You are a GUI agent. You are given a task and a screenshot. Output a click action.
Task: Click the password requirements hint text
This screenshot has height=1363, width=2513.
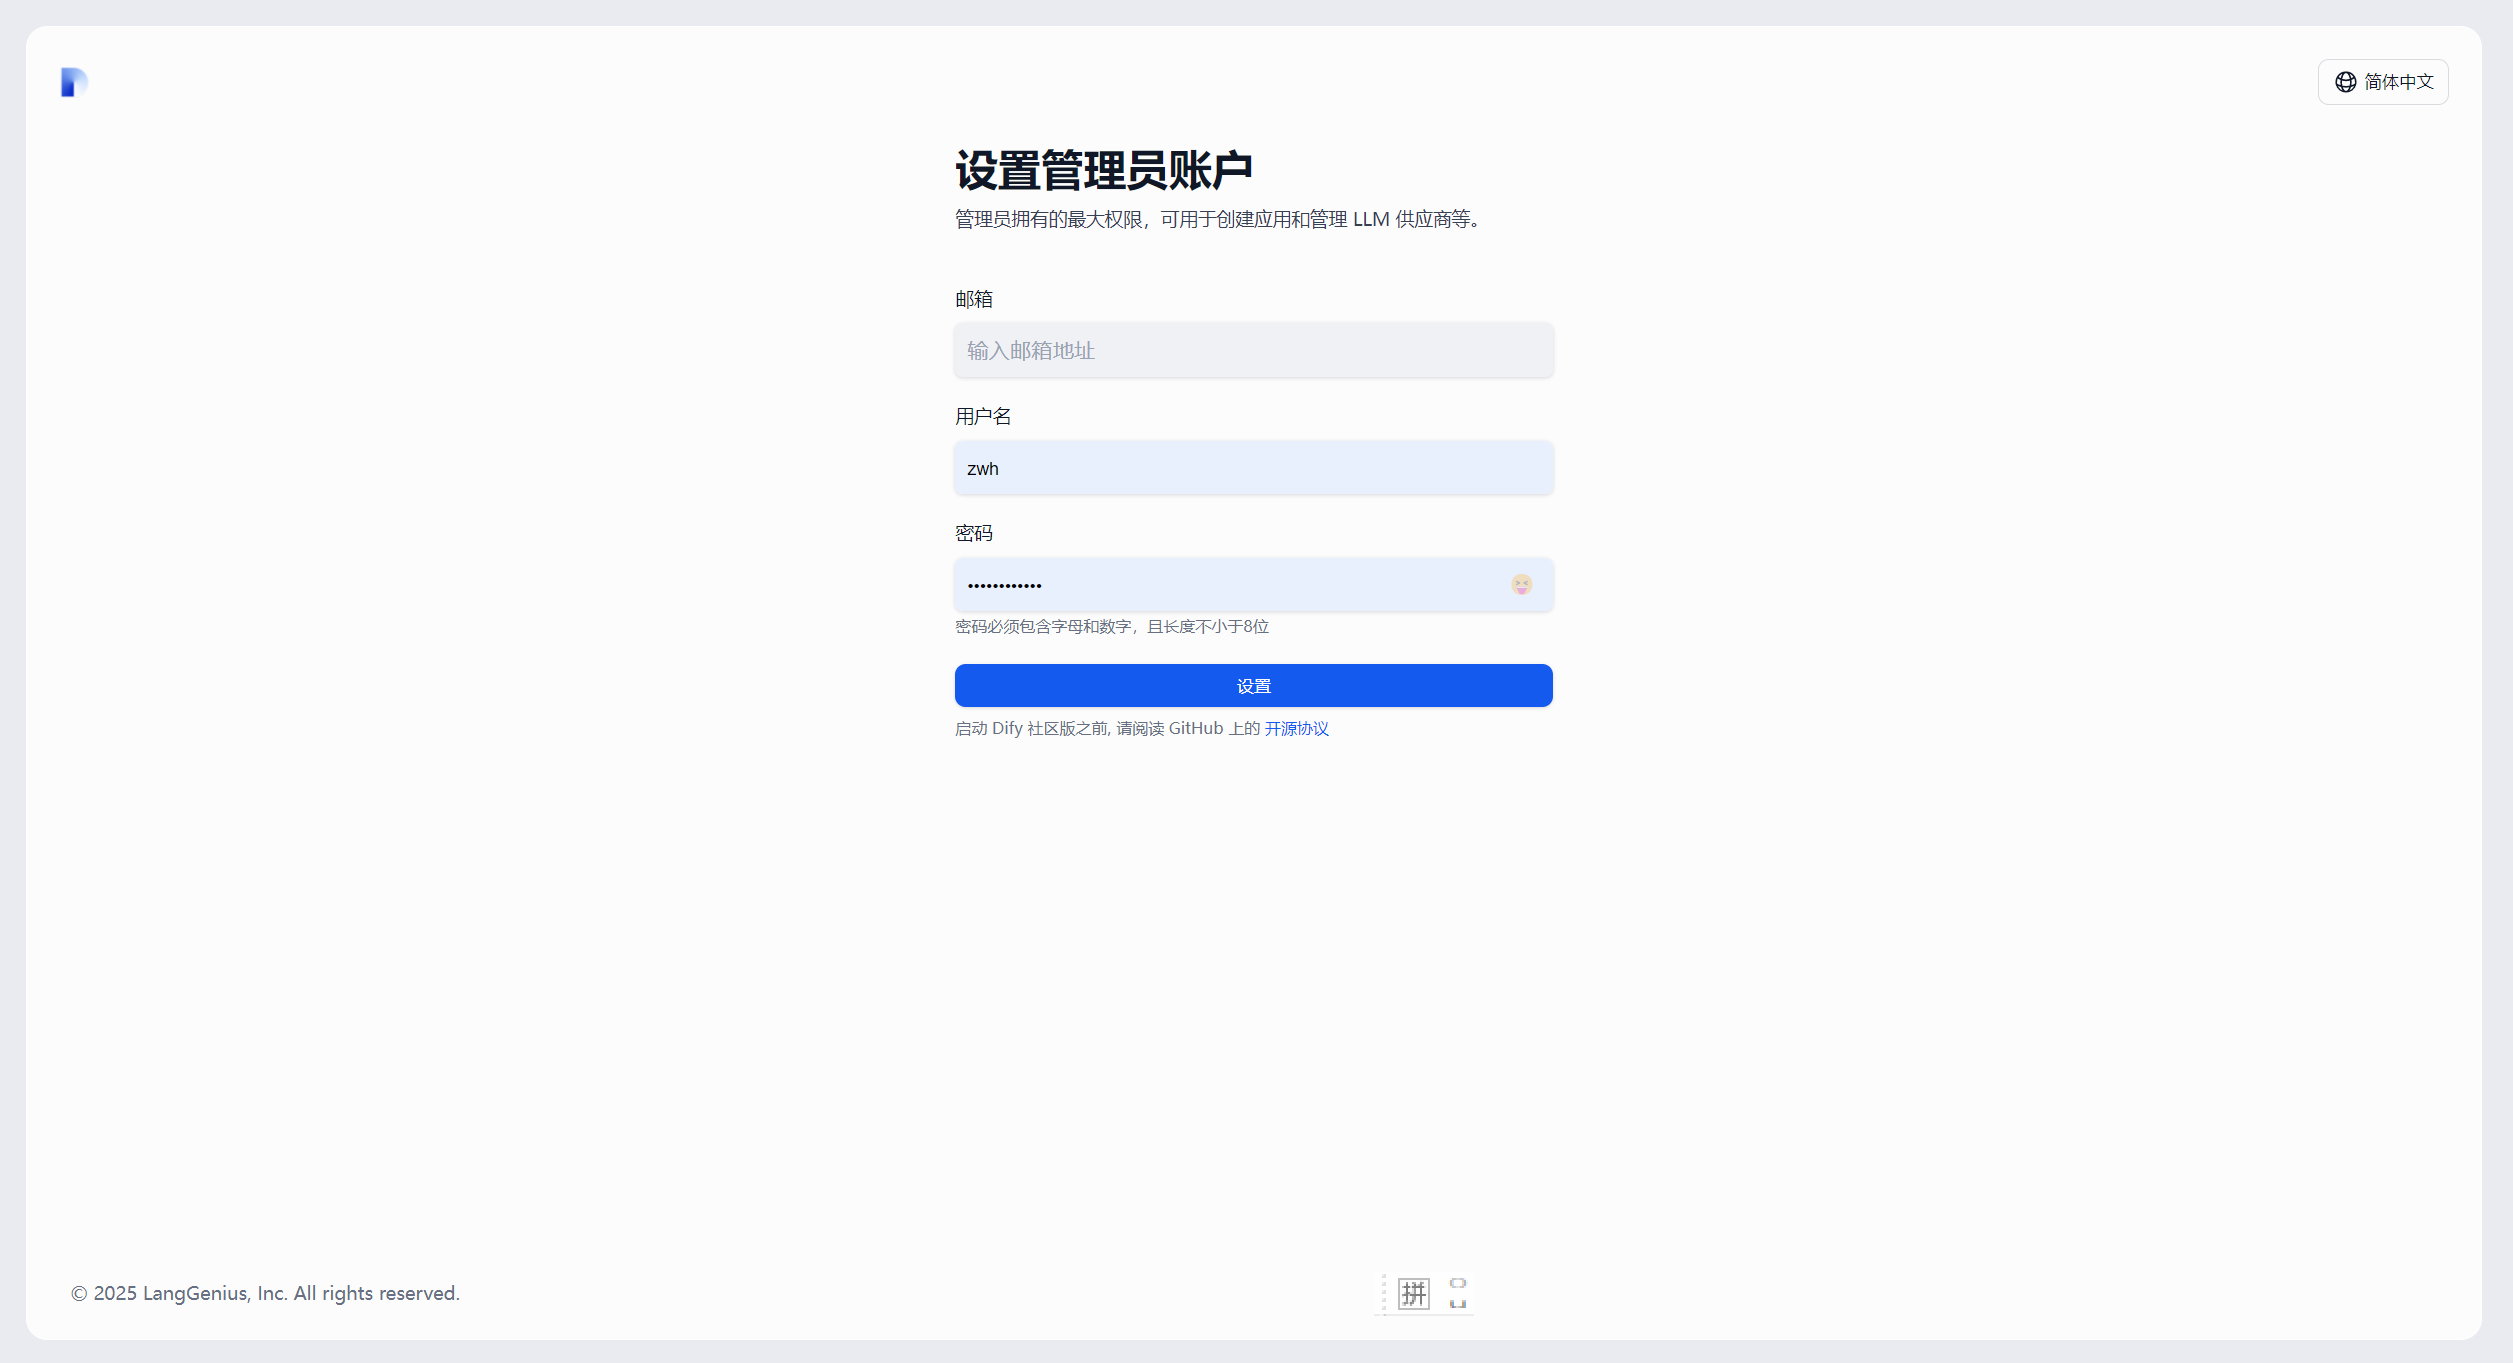1111,627
